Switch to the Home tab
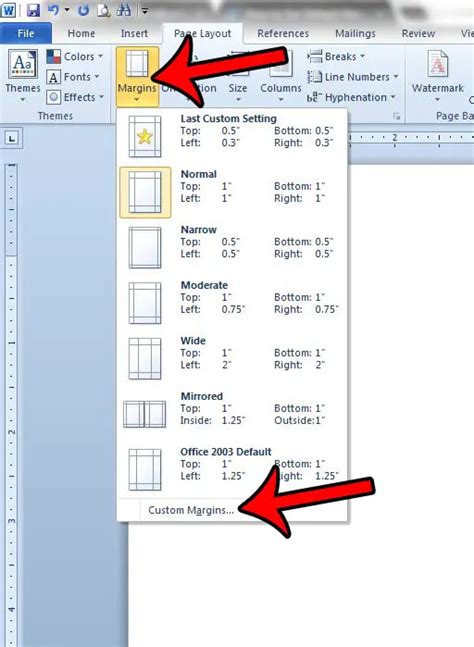 81,33
